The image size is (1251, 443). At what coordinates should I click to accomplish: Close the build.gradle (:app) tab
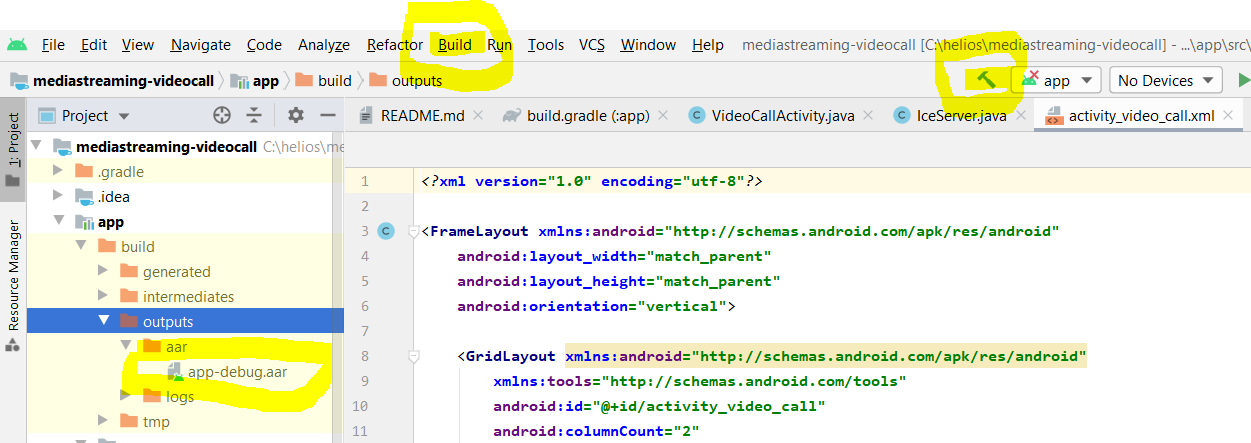pyautogui.click(x=664, y=116)
